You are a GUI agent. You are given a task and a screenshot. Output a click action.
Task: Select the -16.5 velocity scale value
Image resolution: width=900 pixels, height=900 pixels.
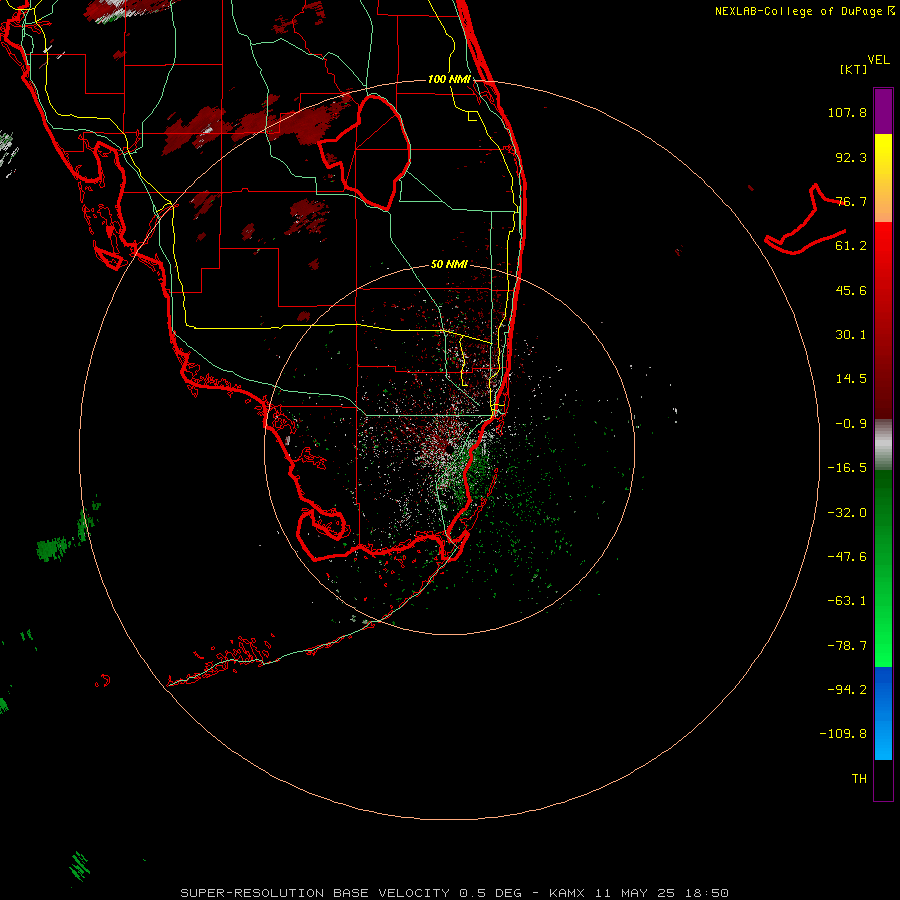point(847,468)
